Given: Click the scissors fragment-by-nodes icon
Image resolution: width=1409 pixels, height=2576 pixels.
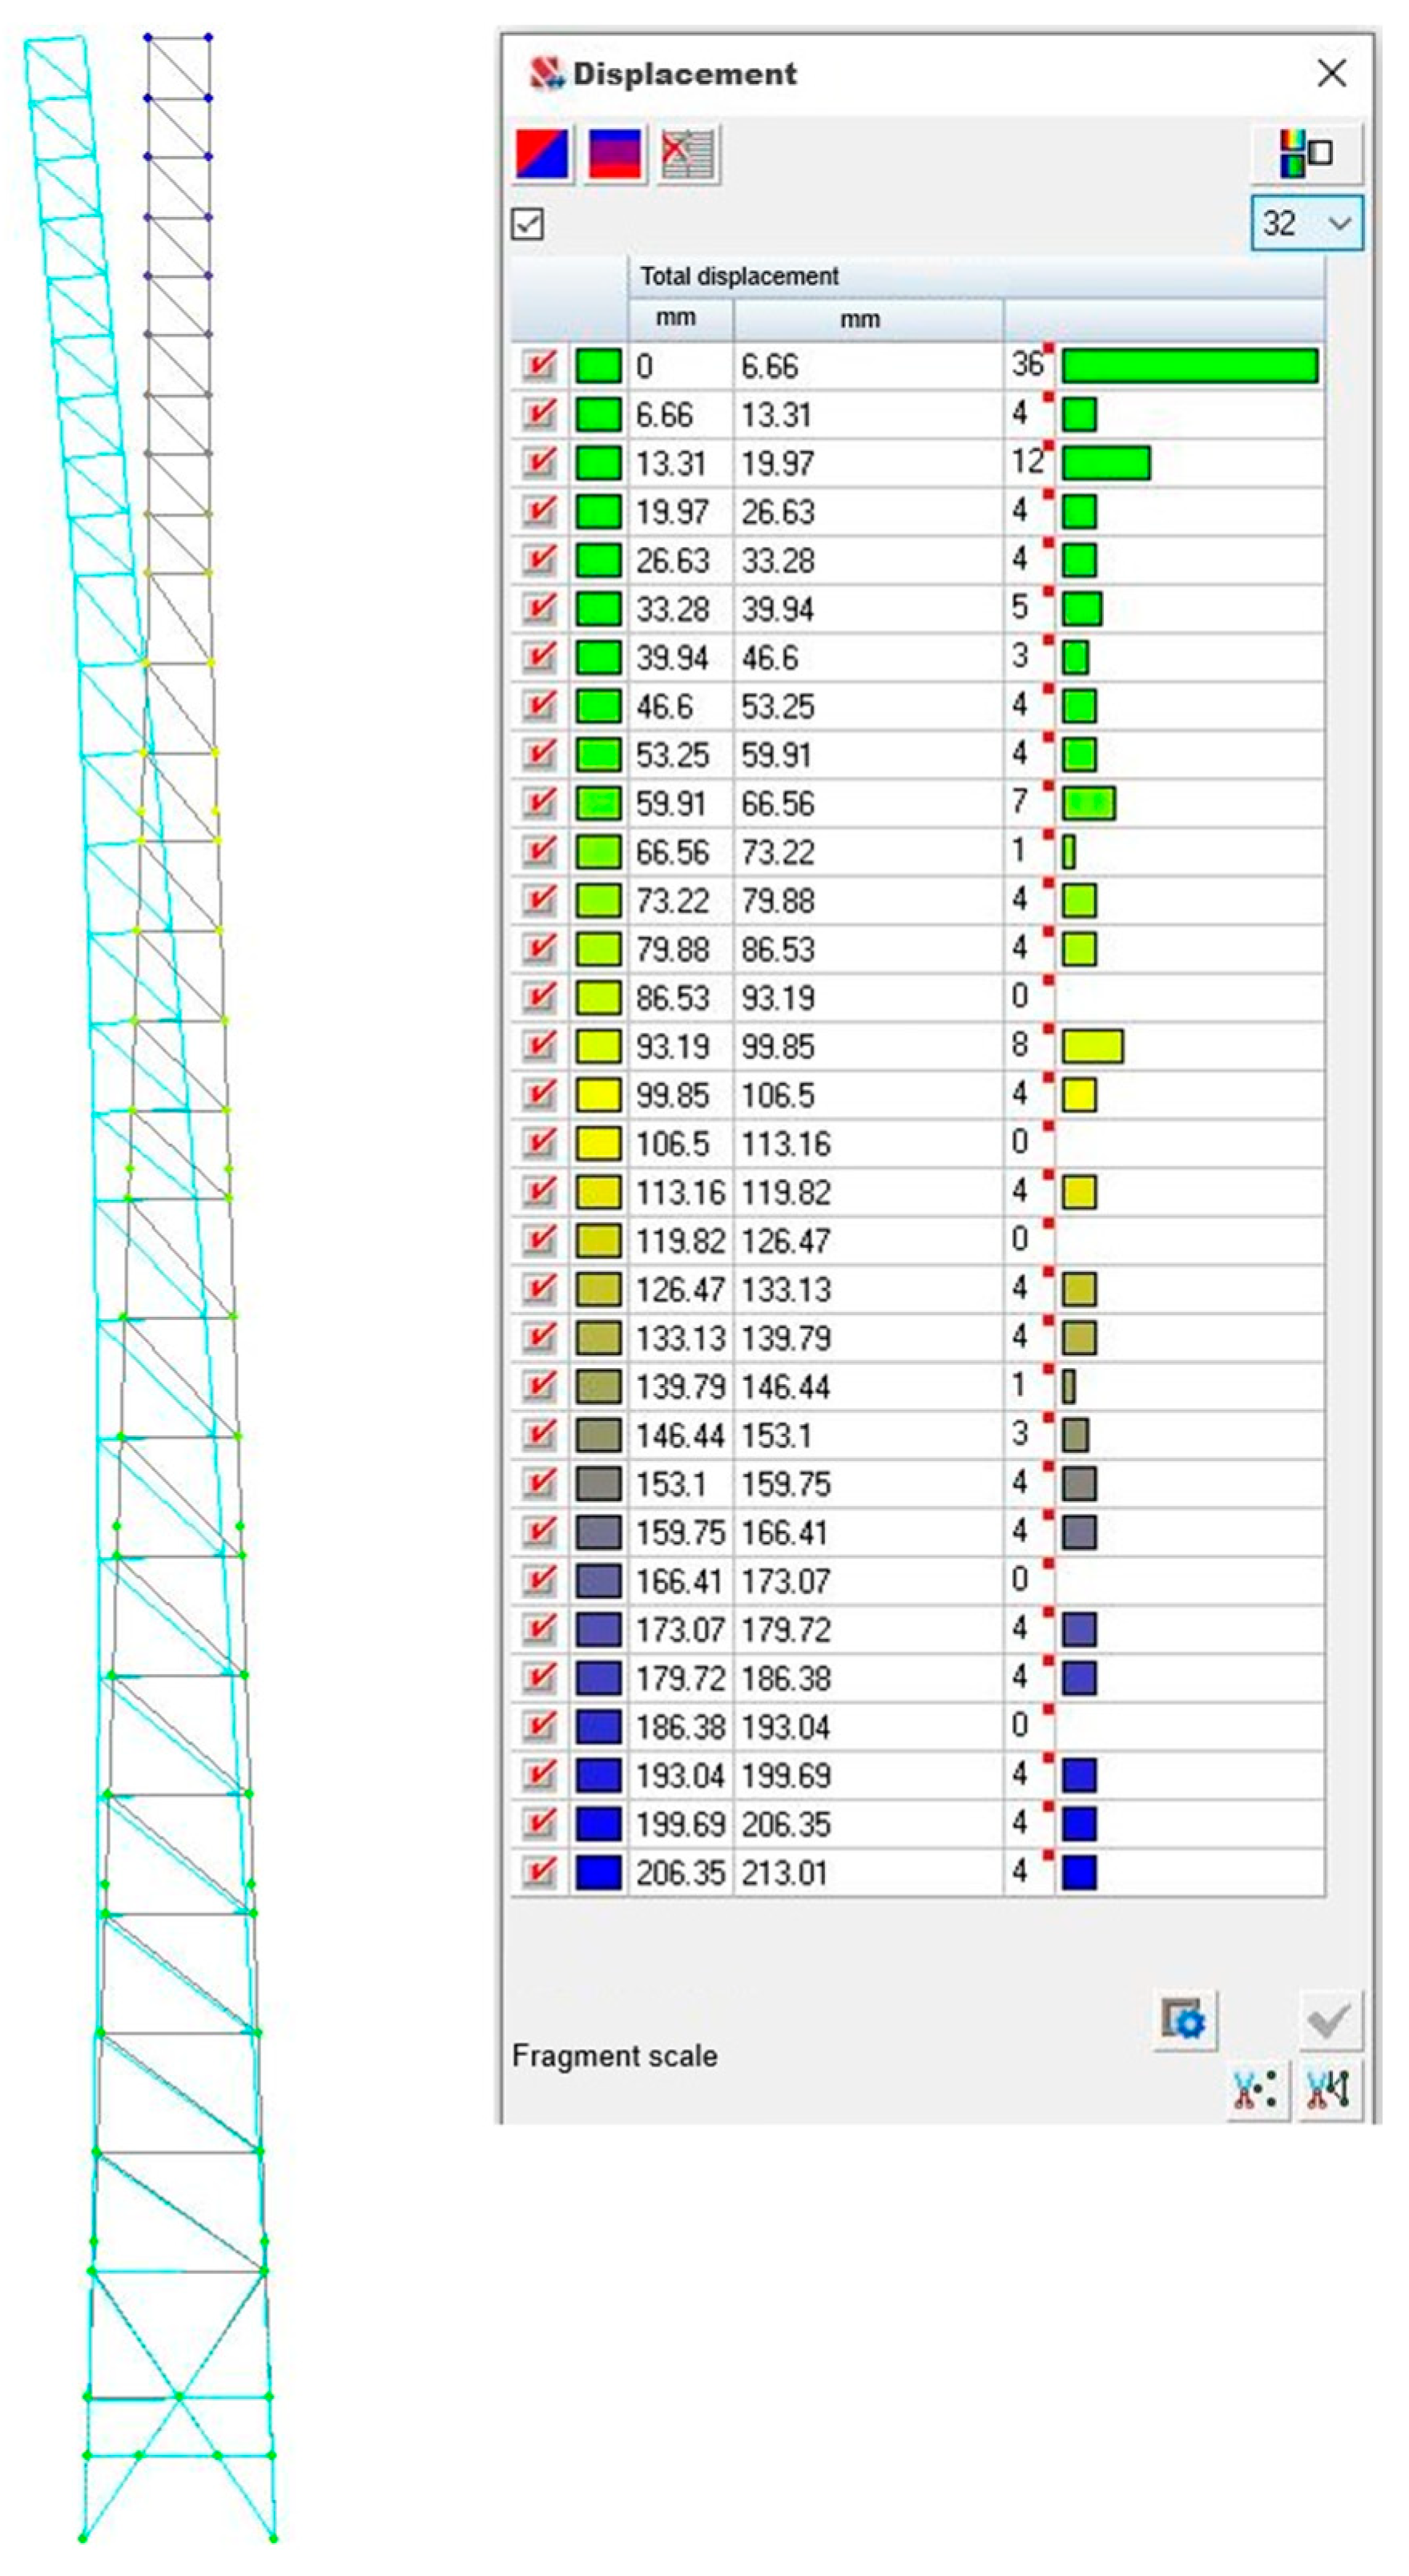Looking at the screenshot, I should pyautogui.click(x=1256, y=2089).
